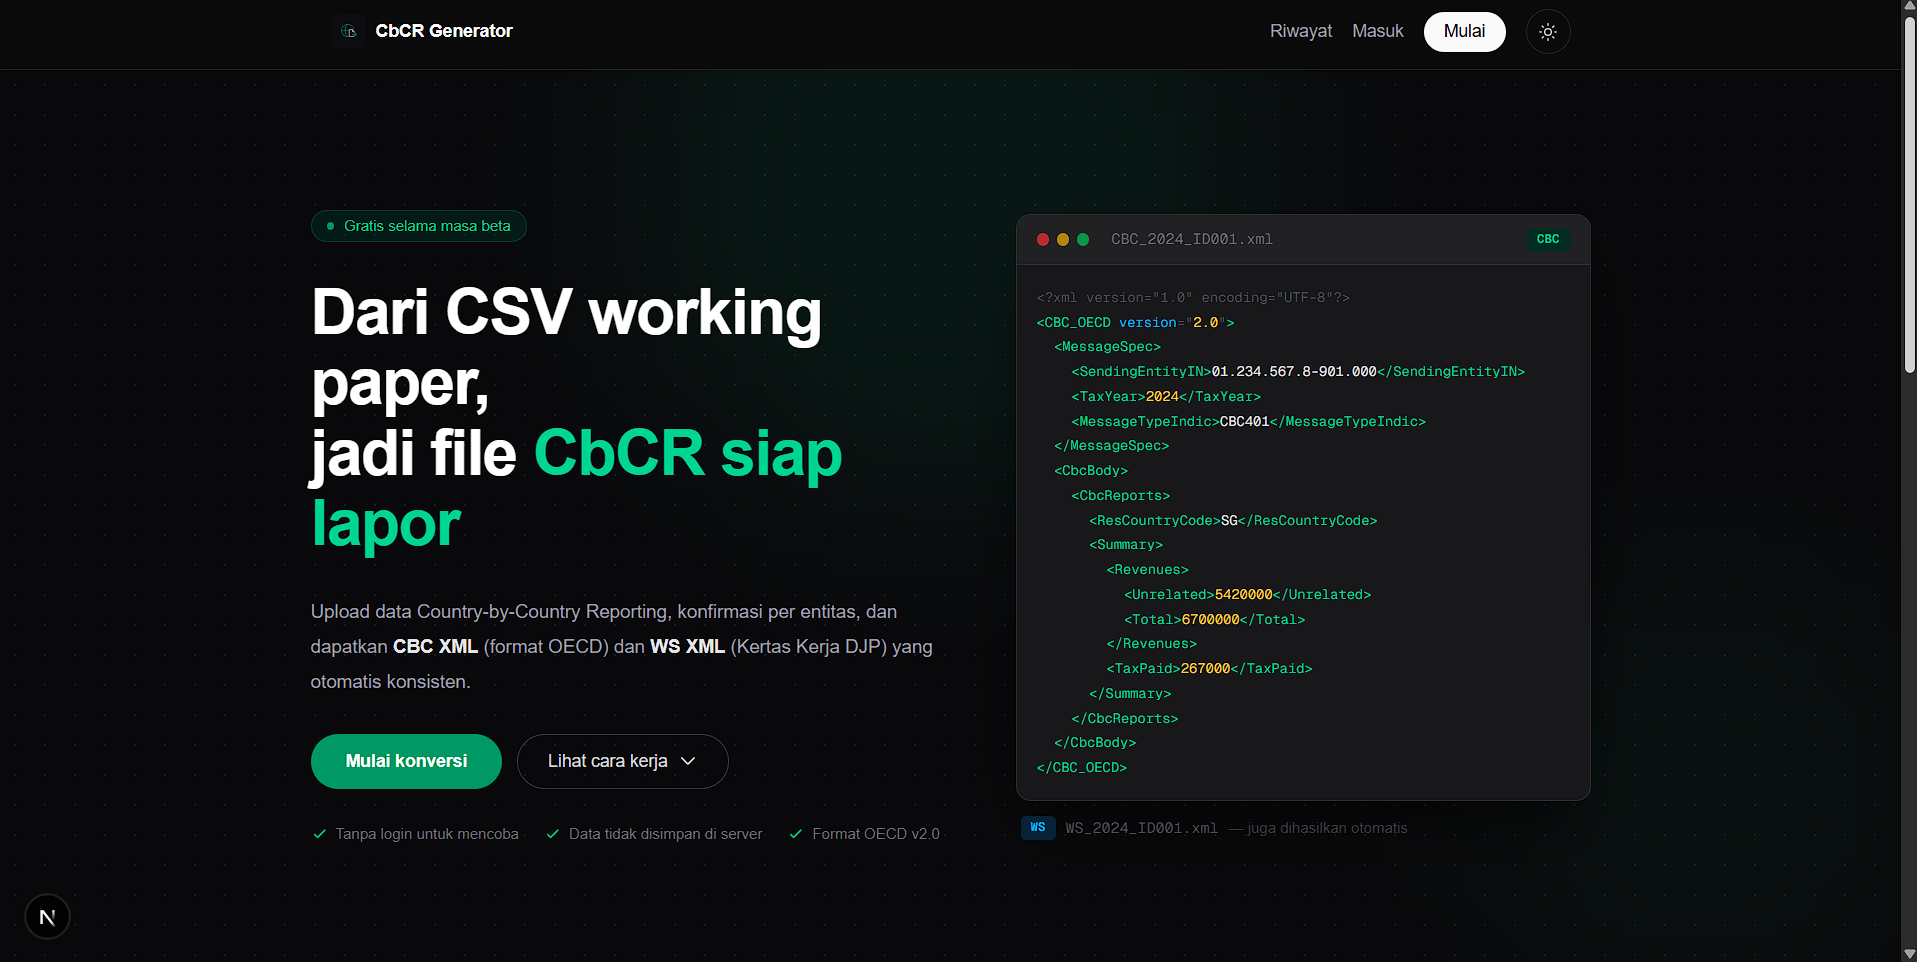Click the Total 6700000 line
The image size is (1917, 962).
(x=1214, y=620)
